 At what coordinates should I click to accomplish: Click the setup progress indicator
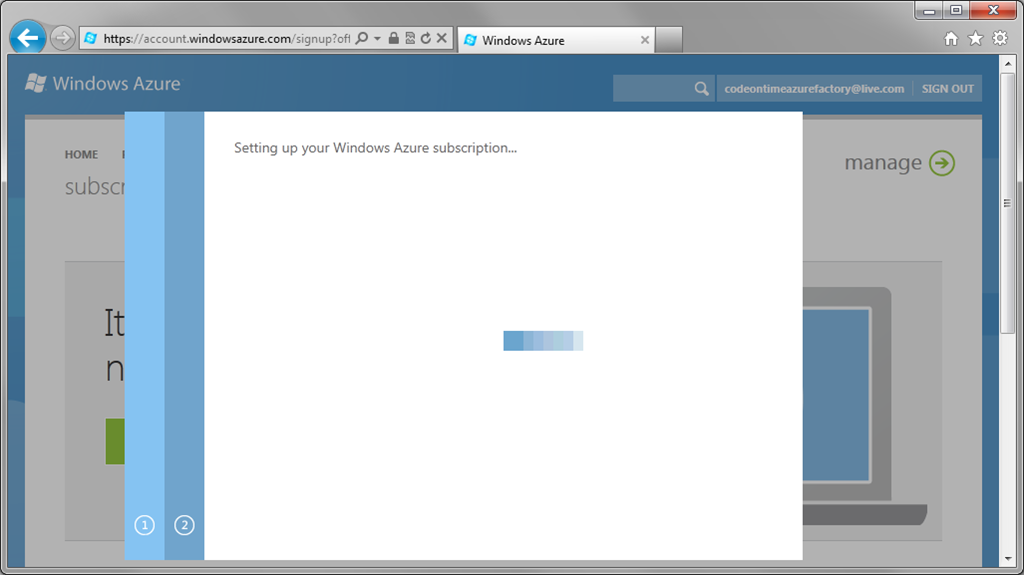coord(543,340)
